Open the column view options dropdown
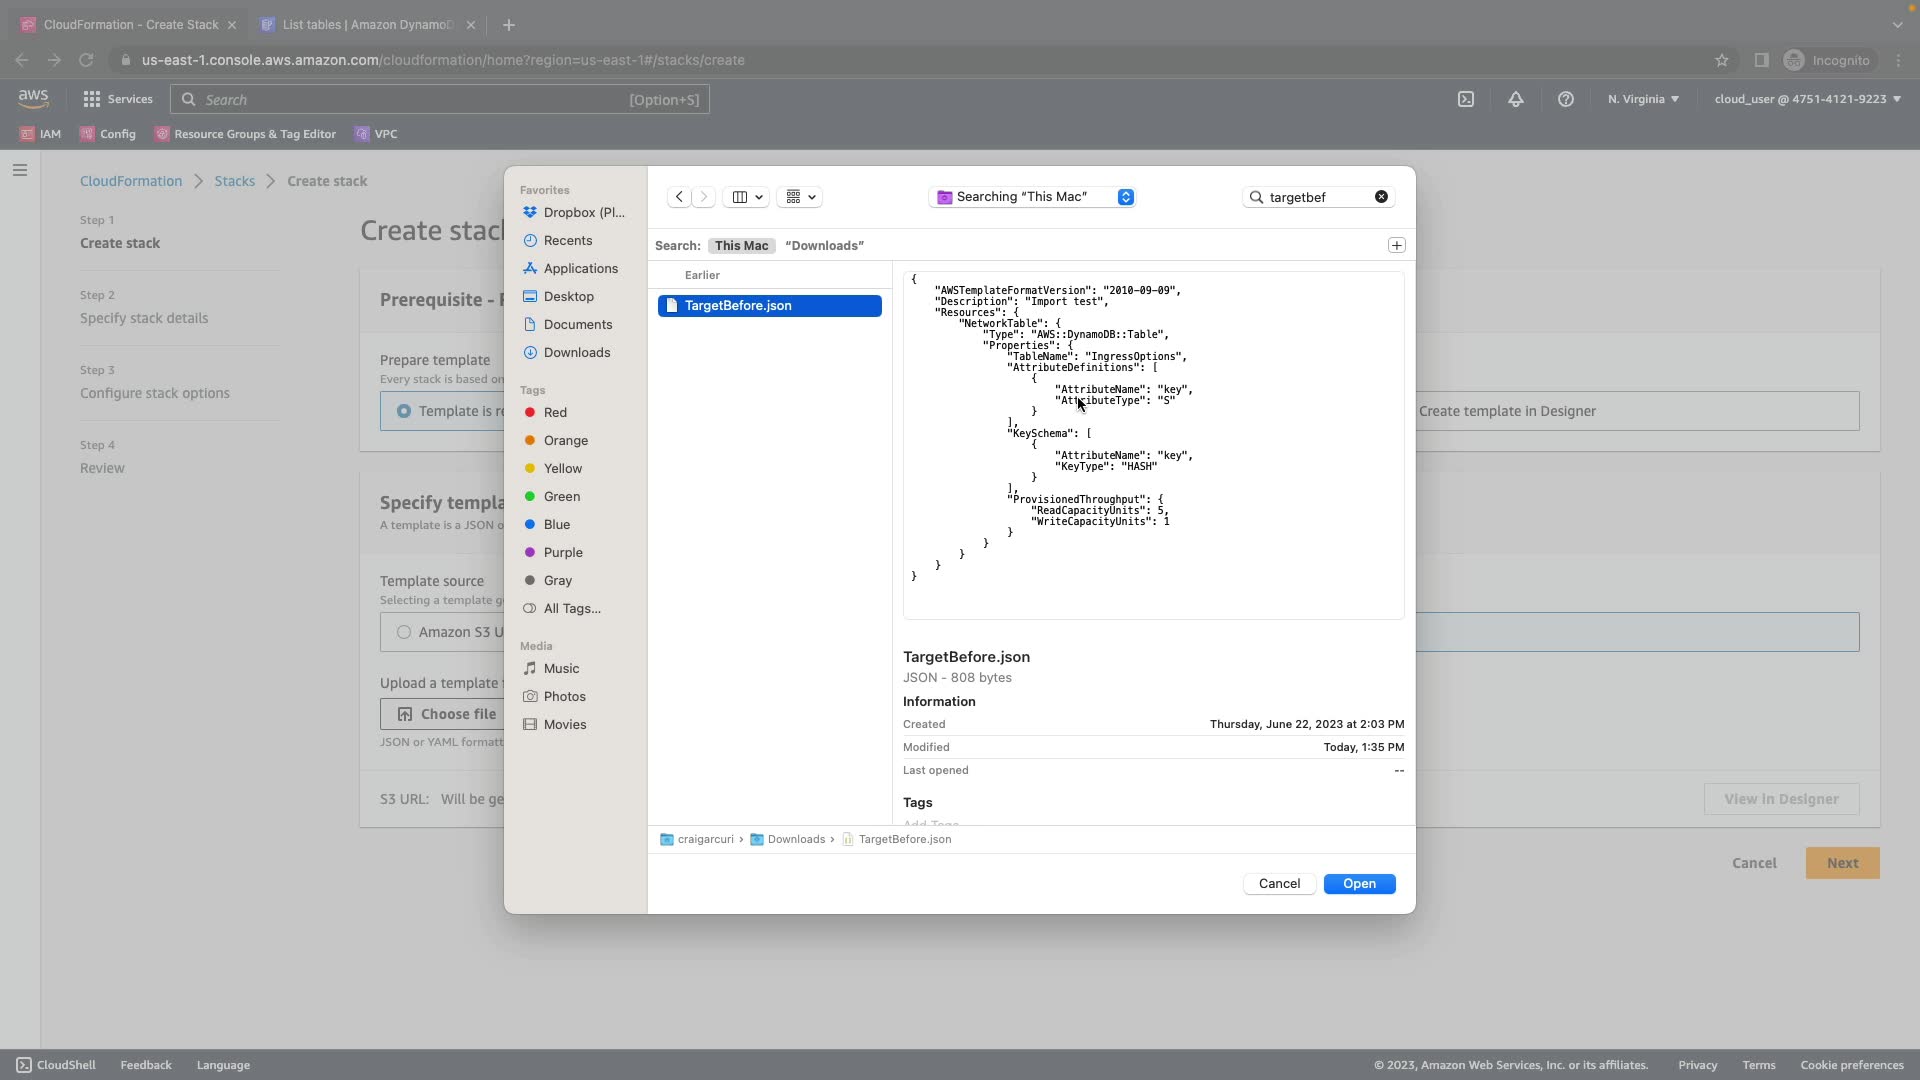 [747, 197]
